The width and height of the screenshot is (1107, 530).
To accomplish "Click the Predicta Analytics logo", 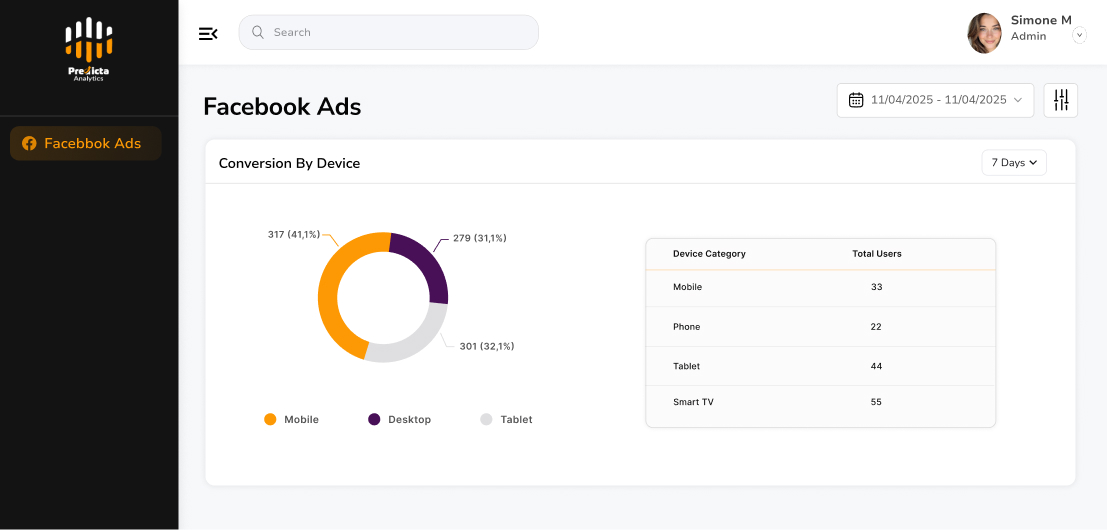I will (89, 49).
